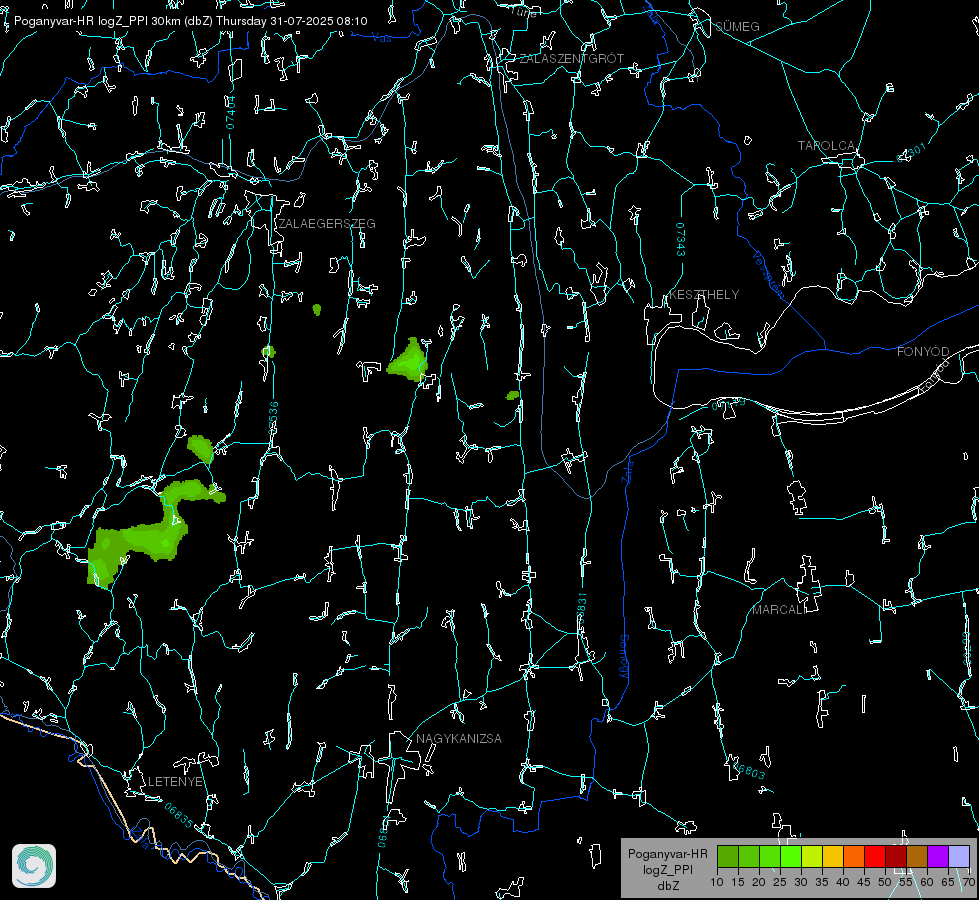Click the triangular green radar echo at map center
The height and width of the screenshot is (900, 979).
click(x=409, y=361)
